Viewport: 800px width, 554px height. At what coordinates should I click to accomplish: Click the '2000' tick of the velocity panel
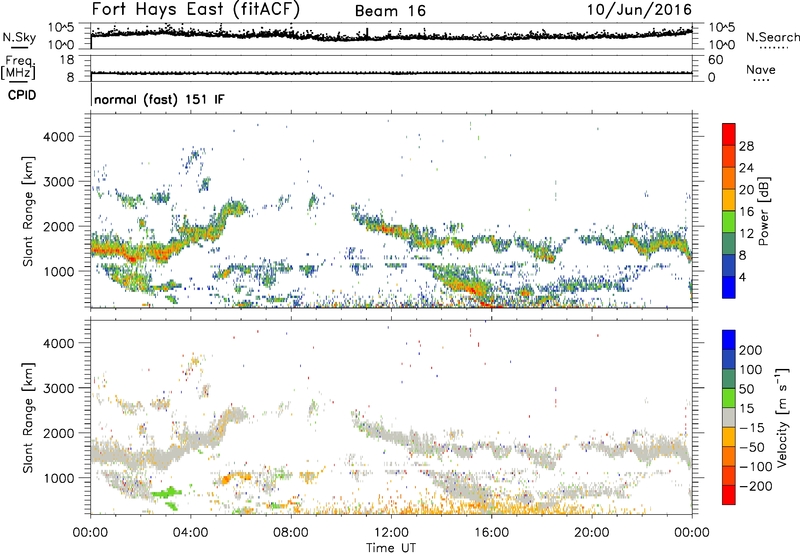(x=58, y=433)
